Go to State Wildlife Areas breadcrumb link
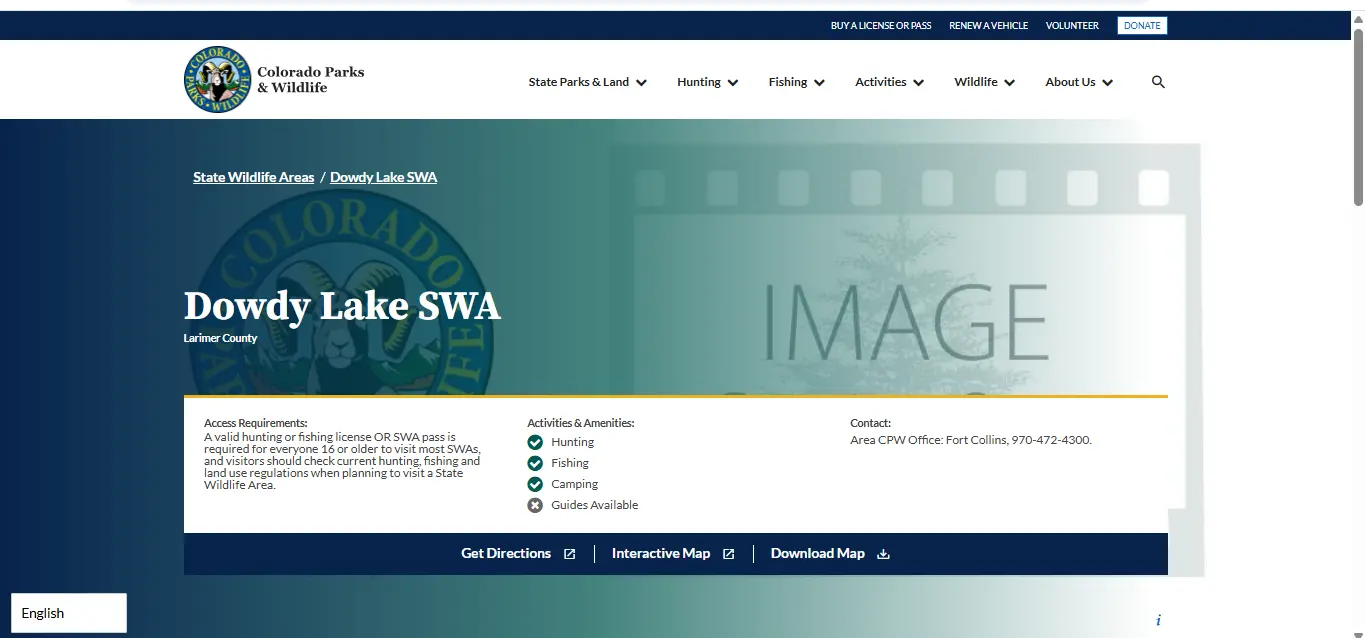The height and width of the screenshot is (638, 1365). (254, 177)
